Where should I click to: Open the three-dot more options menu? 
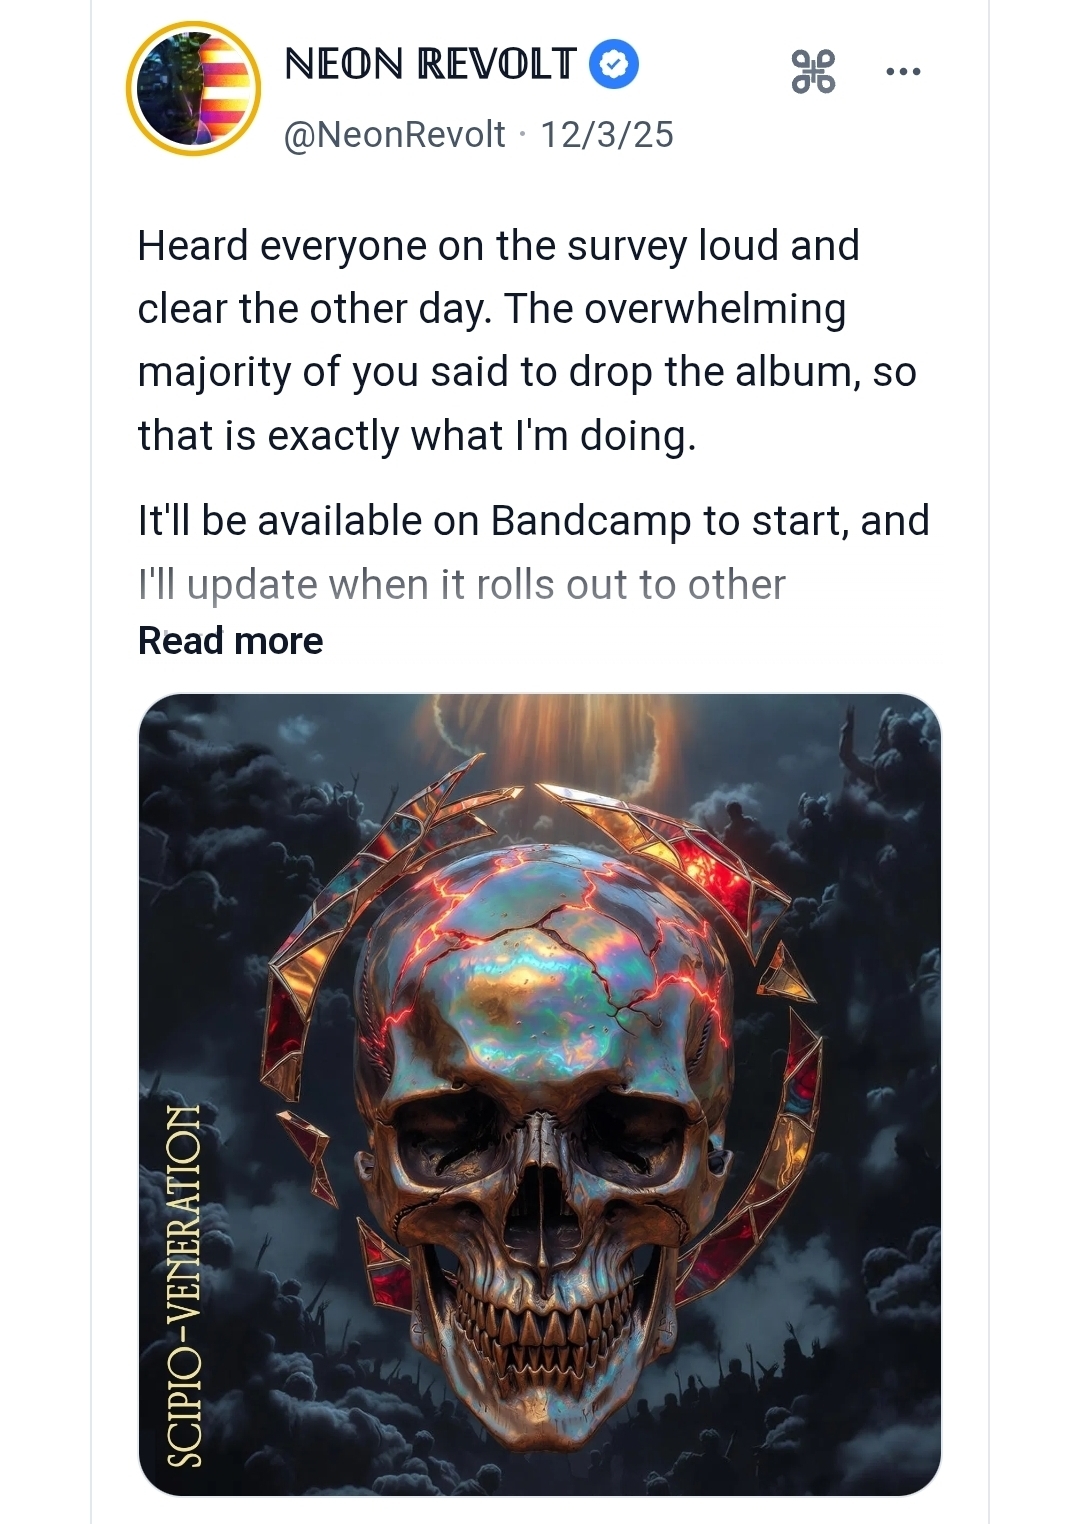(x=903, y=72)
